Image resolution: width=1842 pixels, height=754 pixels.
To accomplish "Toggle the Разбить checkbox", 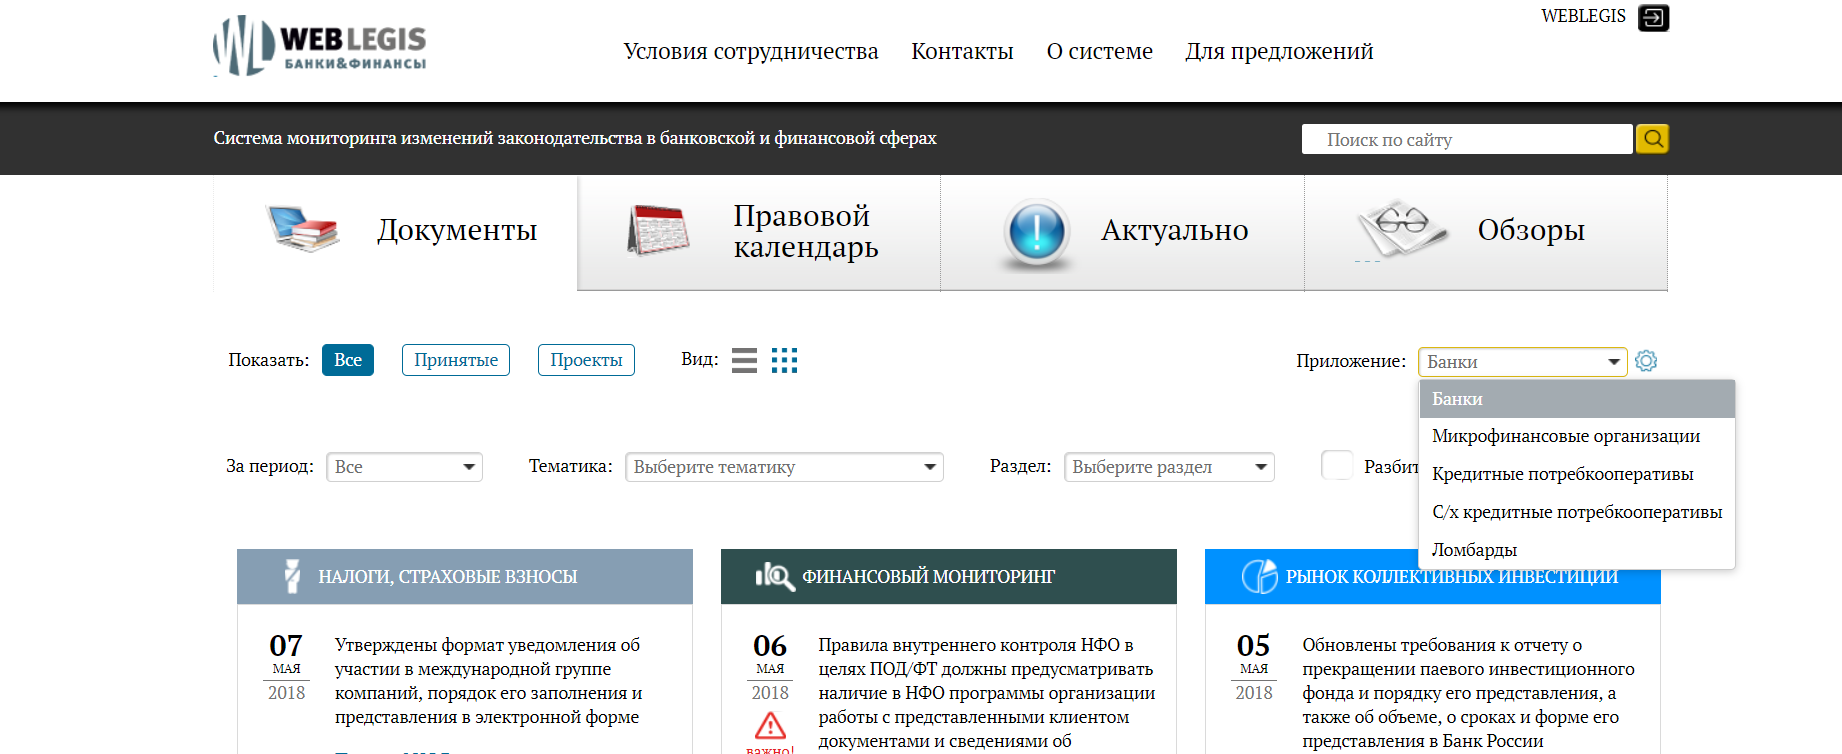I will coord(1337,466).
